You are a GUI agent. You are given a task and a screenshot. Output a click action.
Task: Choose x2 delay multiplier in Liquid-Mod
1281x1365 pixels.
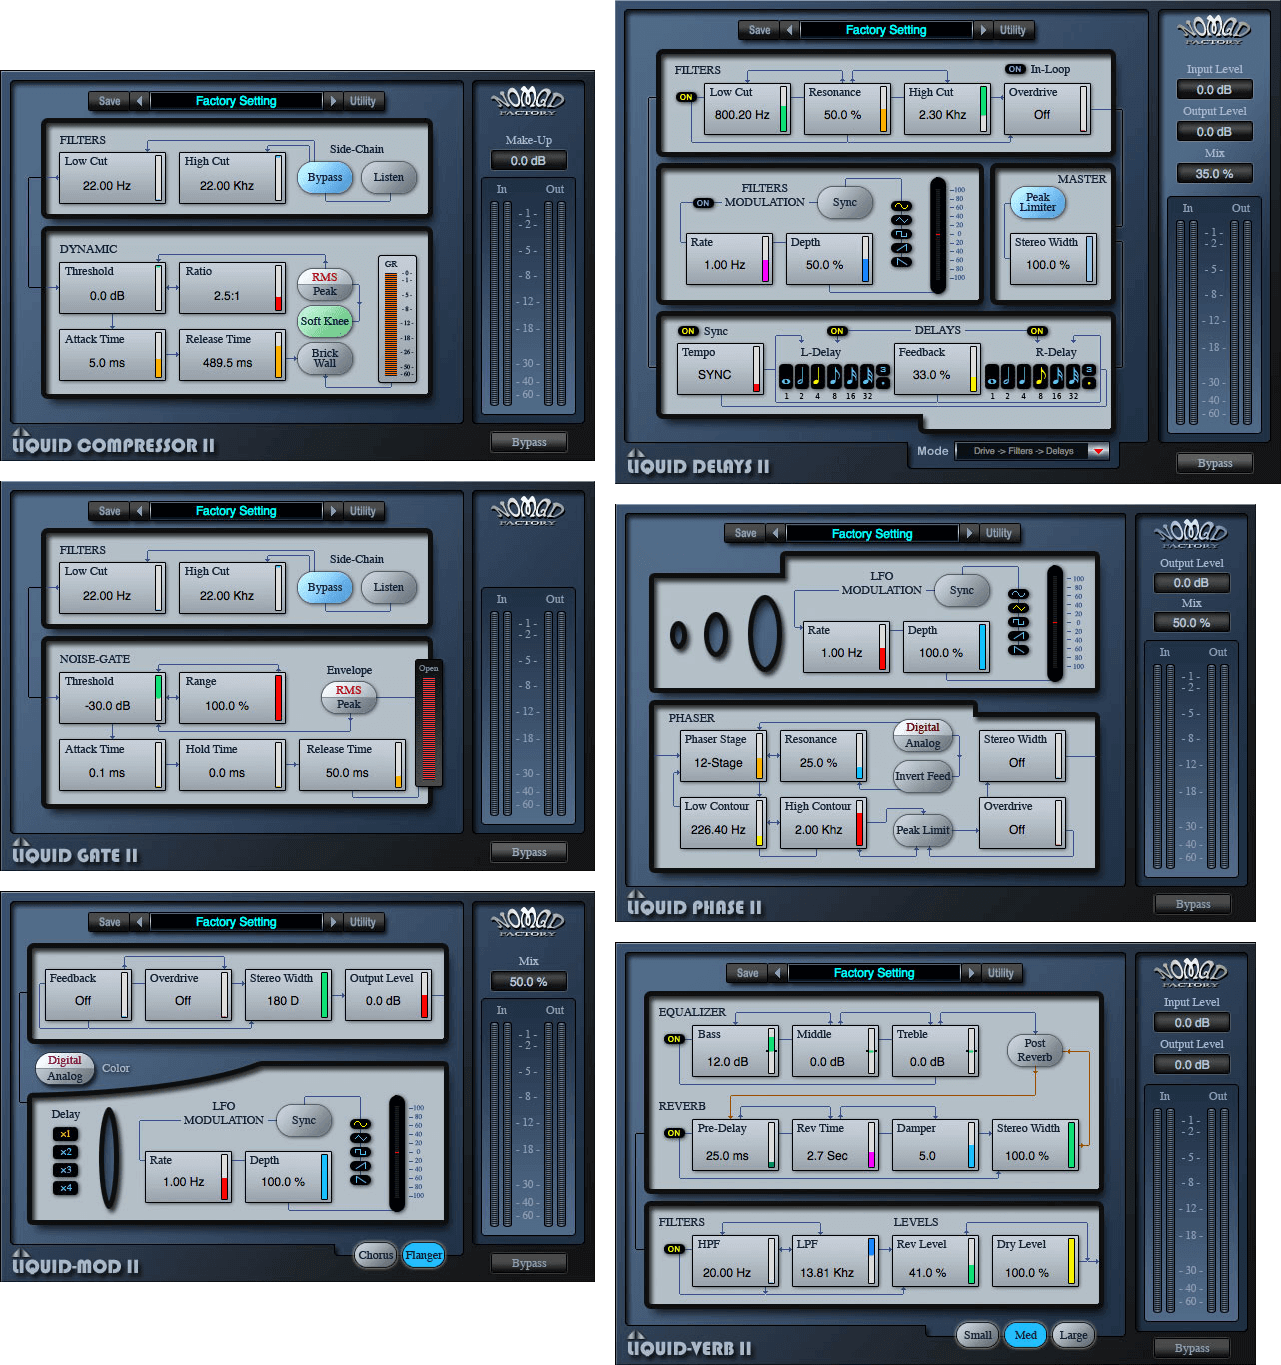coord(65,1152)
